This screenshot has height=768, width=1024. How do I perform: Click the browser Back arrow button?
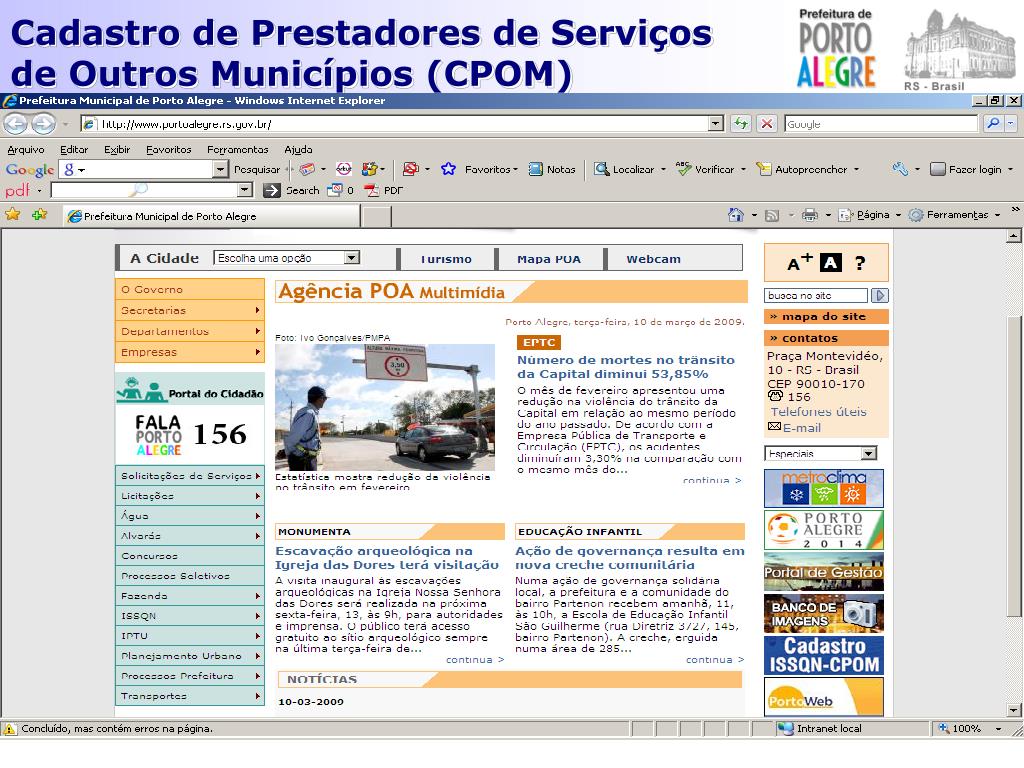pyautogui.click(x=16, y=123)
